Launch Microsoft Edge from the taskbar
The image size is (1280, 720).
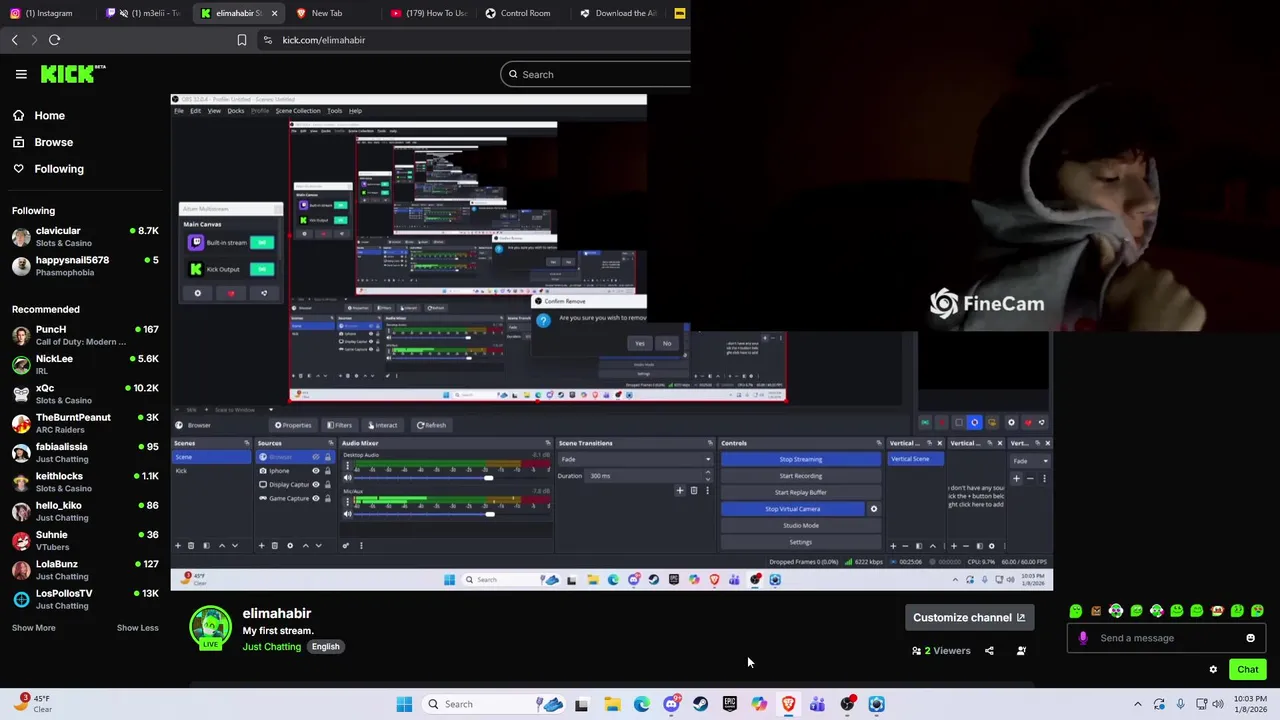(641, 704)
